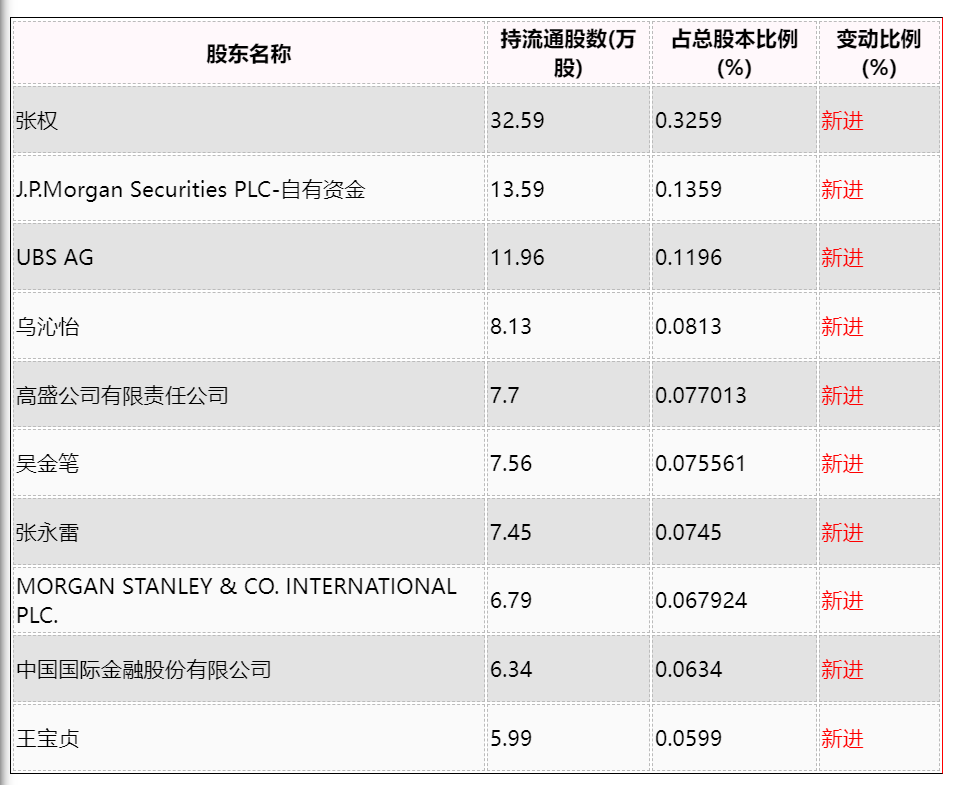Click the 持流通股数(万股) column header

(x=568, y=54)
